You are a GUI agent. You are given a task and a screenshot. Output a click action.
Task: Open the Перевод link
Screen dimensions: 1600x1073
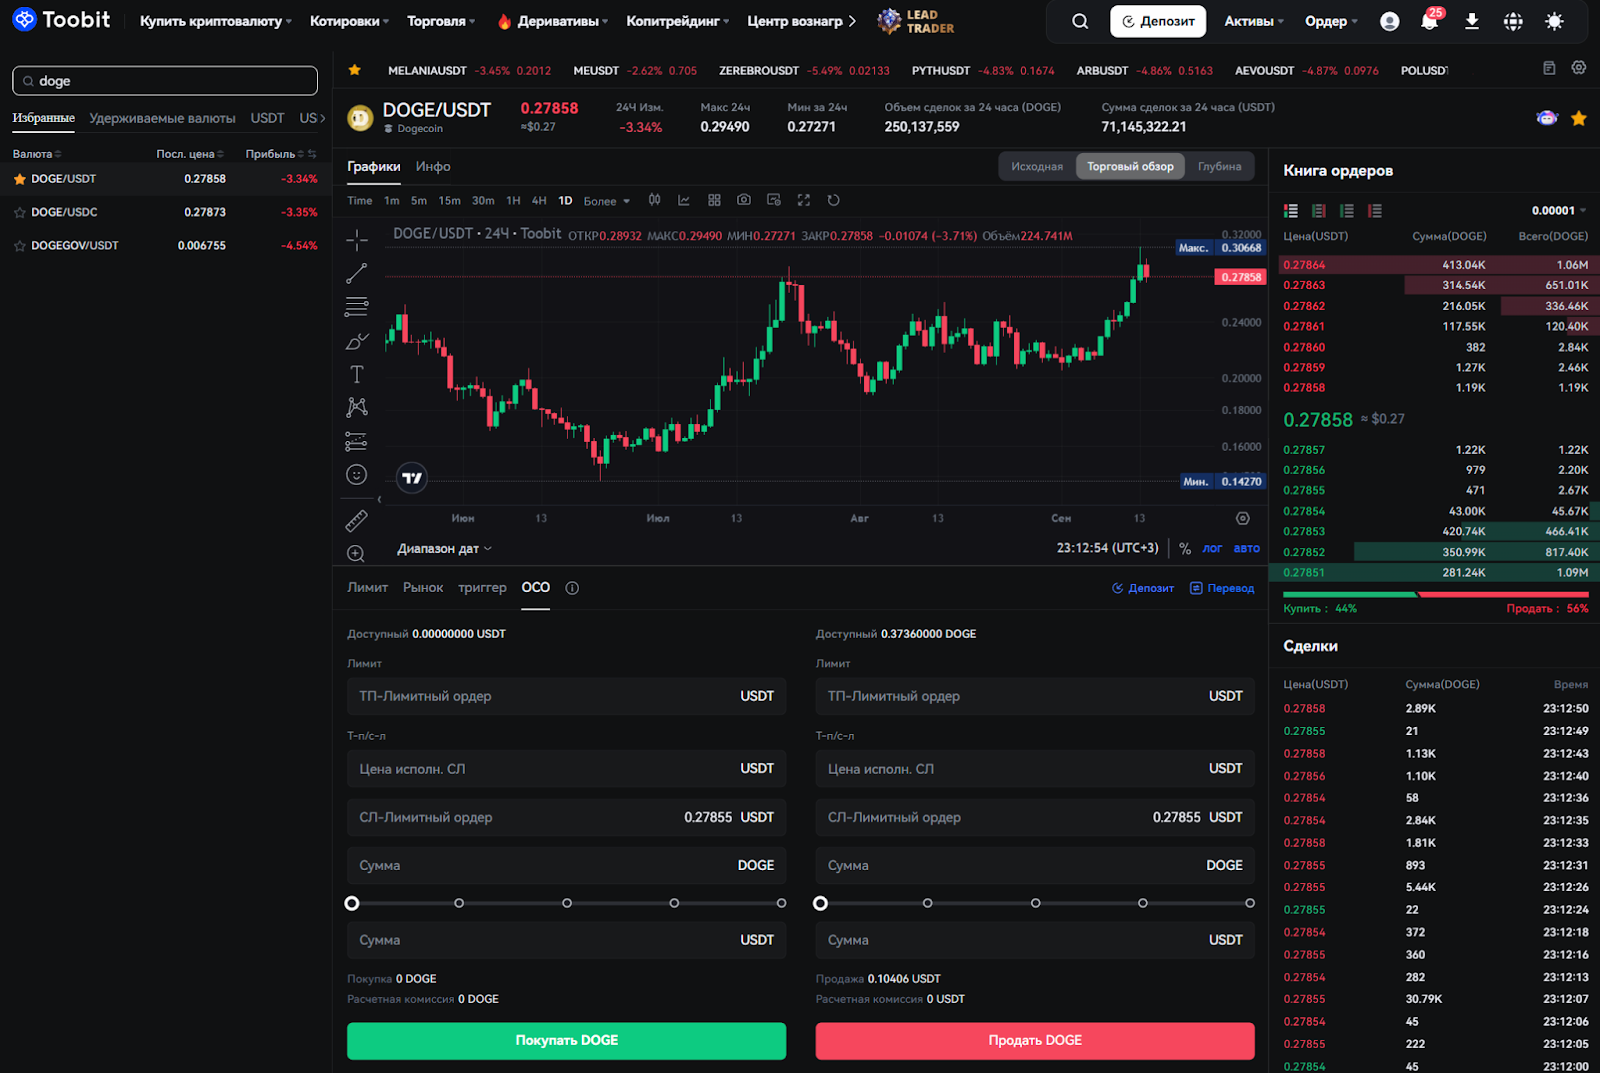(x=1222, y=588)
